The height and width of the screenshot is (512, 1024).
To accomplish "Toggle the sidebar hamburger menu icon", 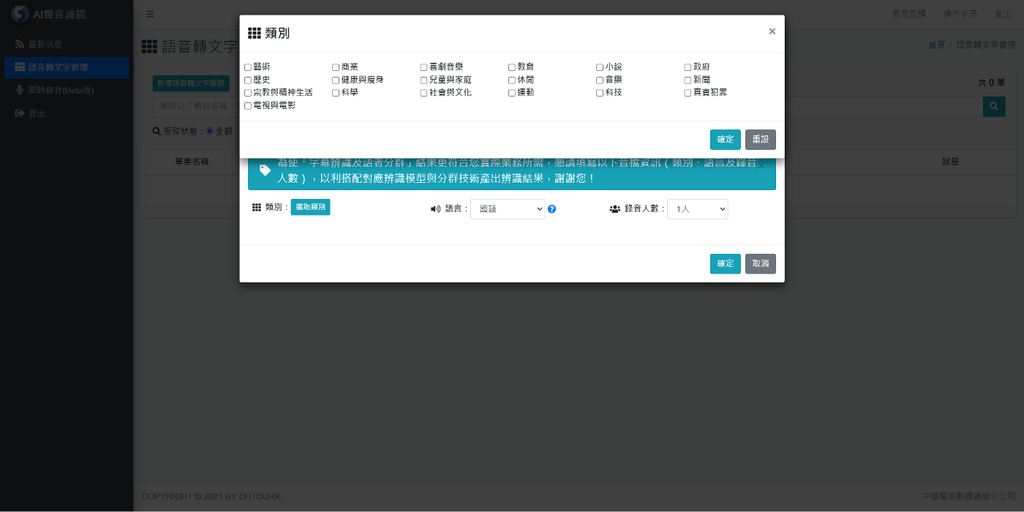I will point(150,14).
